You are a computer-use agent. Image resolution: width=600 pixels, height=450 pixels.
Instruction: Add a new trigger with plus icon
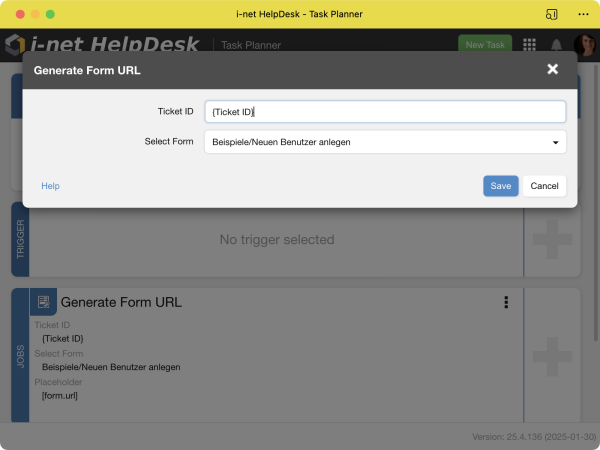(x=552, y=240)
